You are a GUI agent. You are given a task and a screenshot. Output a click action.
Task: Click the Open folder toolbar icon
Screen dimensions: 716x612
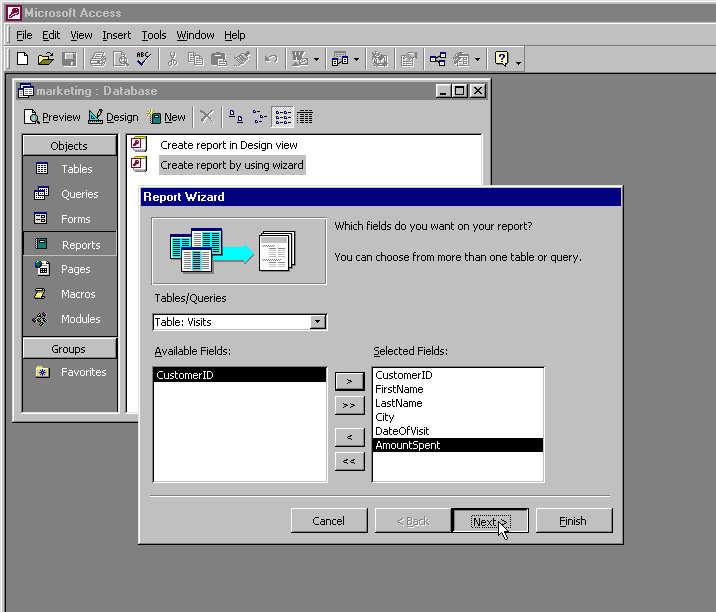tap(46, 59)
